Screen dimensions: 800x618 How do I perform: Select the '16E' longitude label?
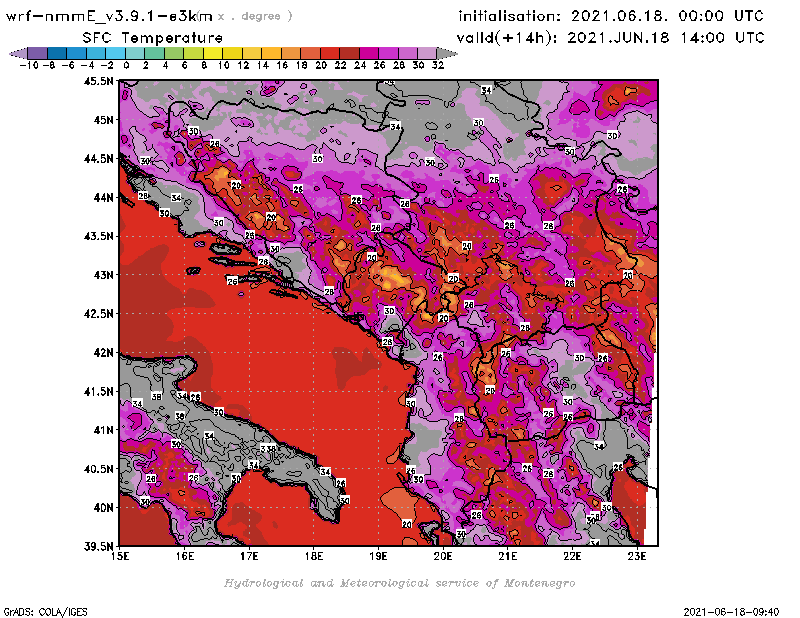(185, 556)
